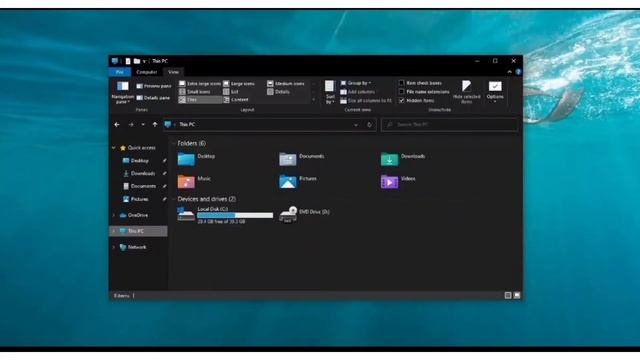This screenshot has height=360, width=640.
Task: Uncheck the Hidden items checkbox
Action: (402, 100)
